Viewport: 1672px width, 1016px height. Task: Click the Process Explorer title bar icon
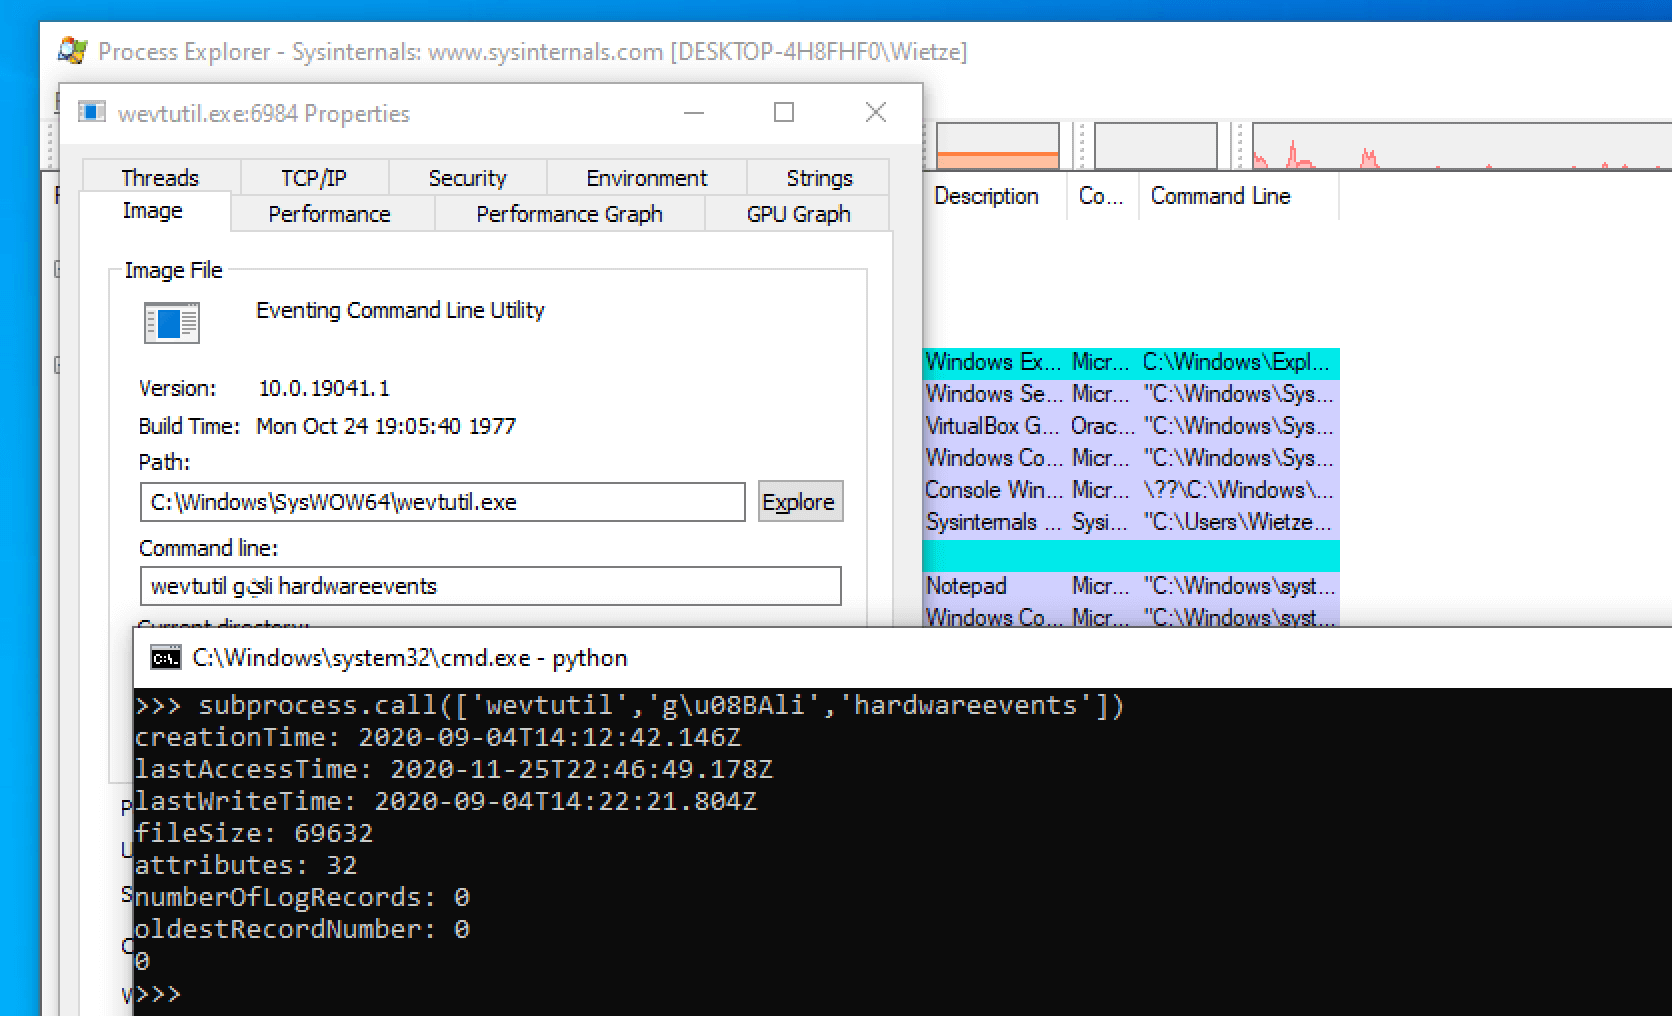point(73,51)
